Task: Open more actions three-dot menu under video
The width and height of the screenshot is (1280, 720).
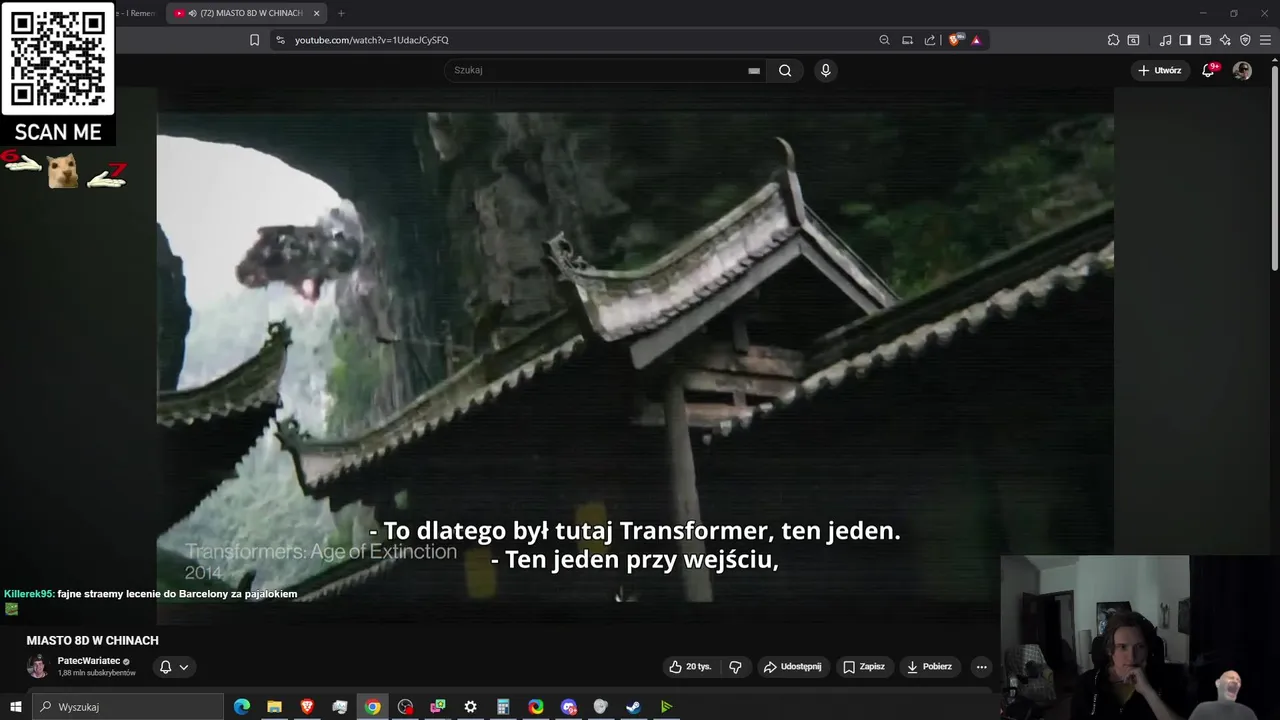Action: click(x=981, y=667)
